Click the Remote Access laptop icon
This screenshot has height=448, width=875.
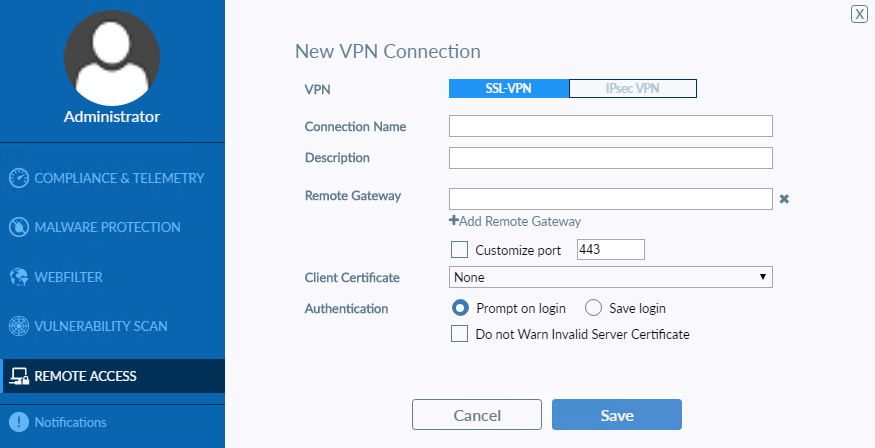(x=18, y=377)
